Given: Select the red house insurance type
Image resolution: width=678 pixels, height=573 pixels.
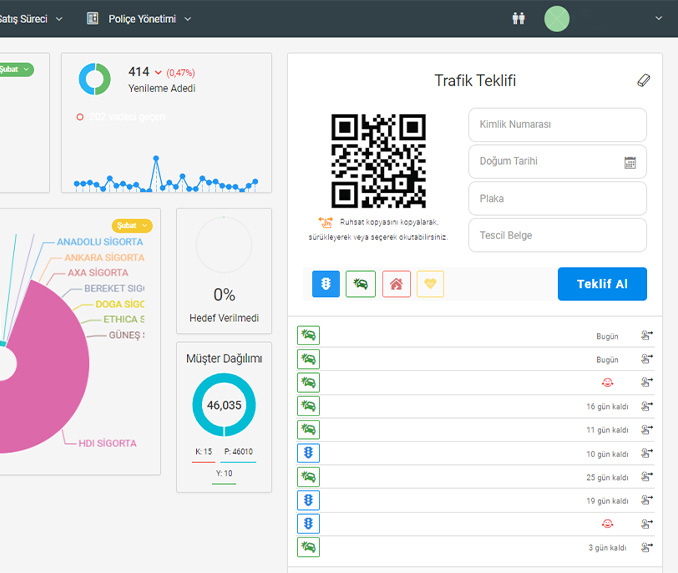Looking at the screenshot, I should [396, 284].
